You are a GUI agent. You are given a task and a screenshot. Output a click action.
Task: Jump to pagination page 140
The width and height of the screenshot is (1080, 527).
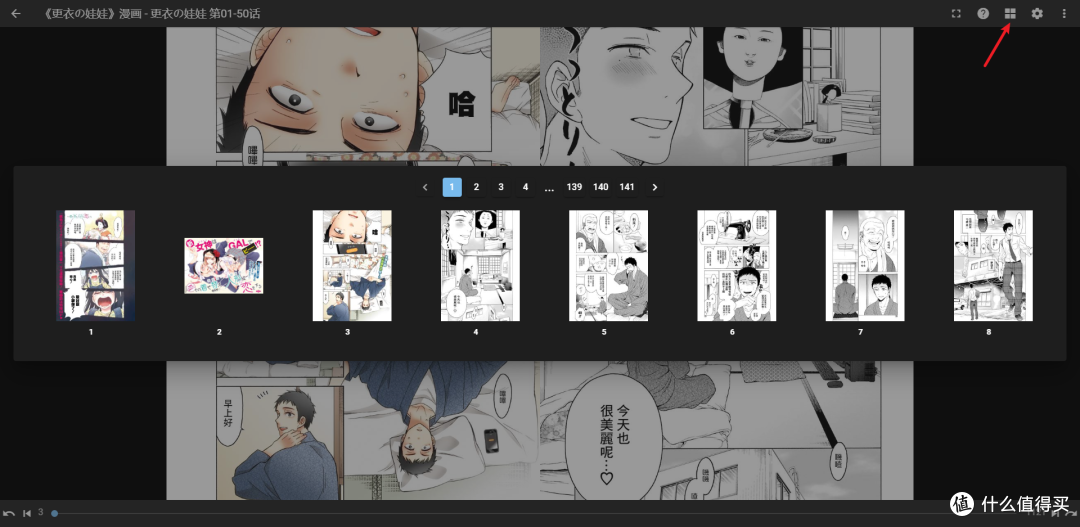601,187
